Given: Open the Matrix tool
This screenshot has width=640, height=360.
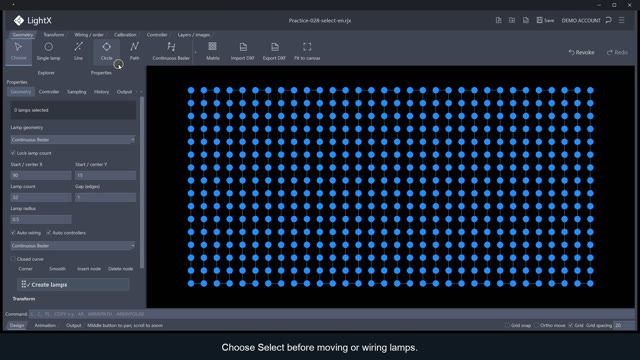Looking at the screenshot, I should pos(213,51).
